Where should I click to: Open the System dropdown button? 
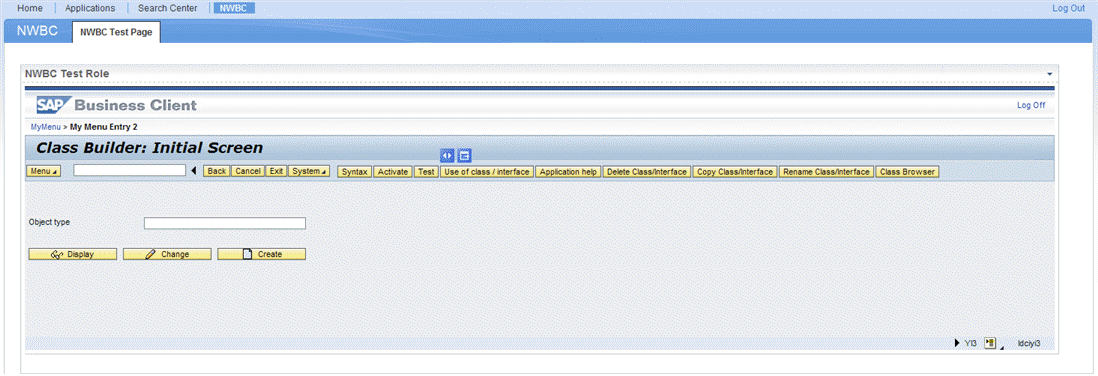click(x=309, y=172)
